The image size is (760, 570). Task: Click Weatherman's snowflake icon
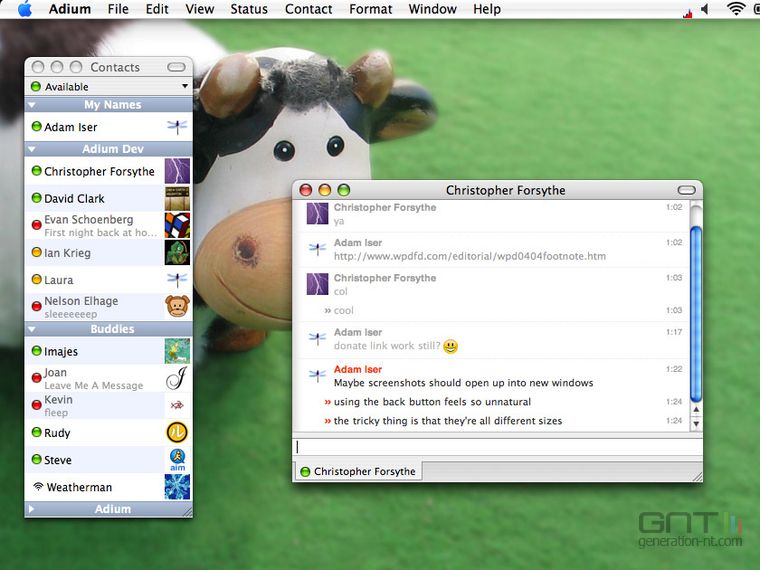point(177,487)
